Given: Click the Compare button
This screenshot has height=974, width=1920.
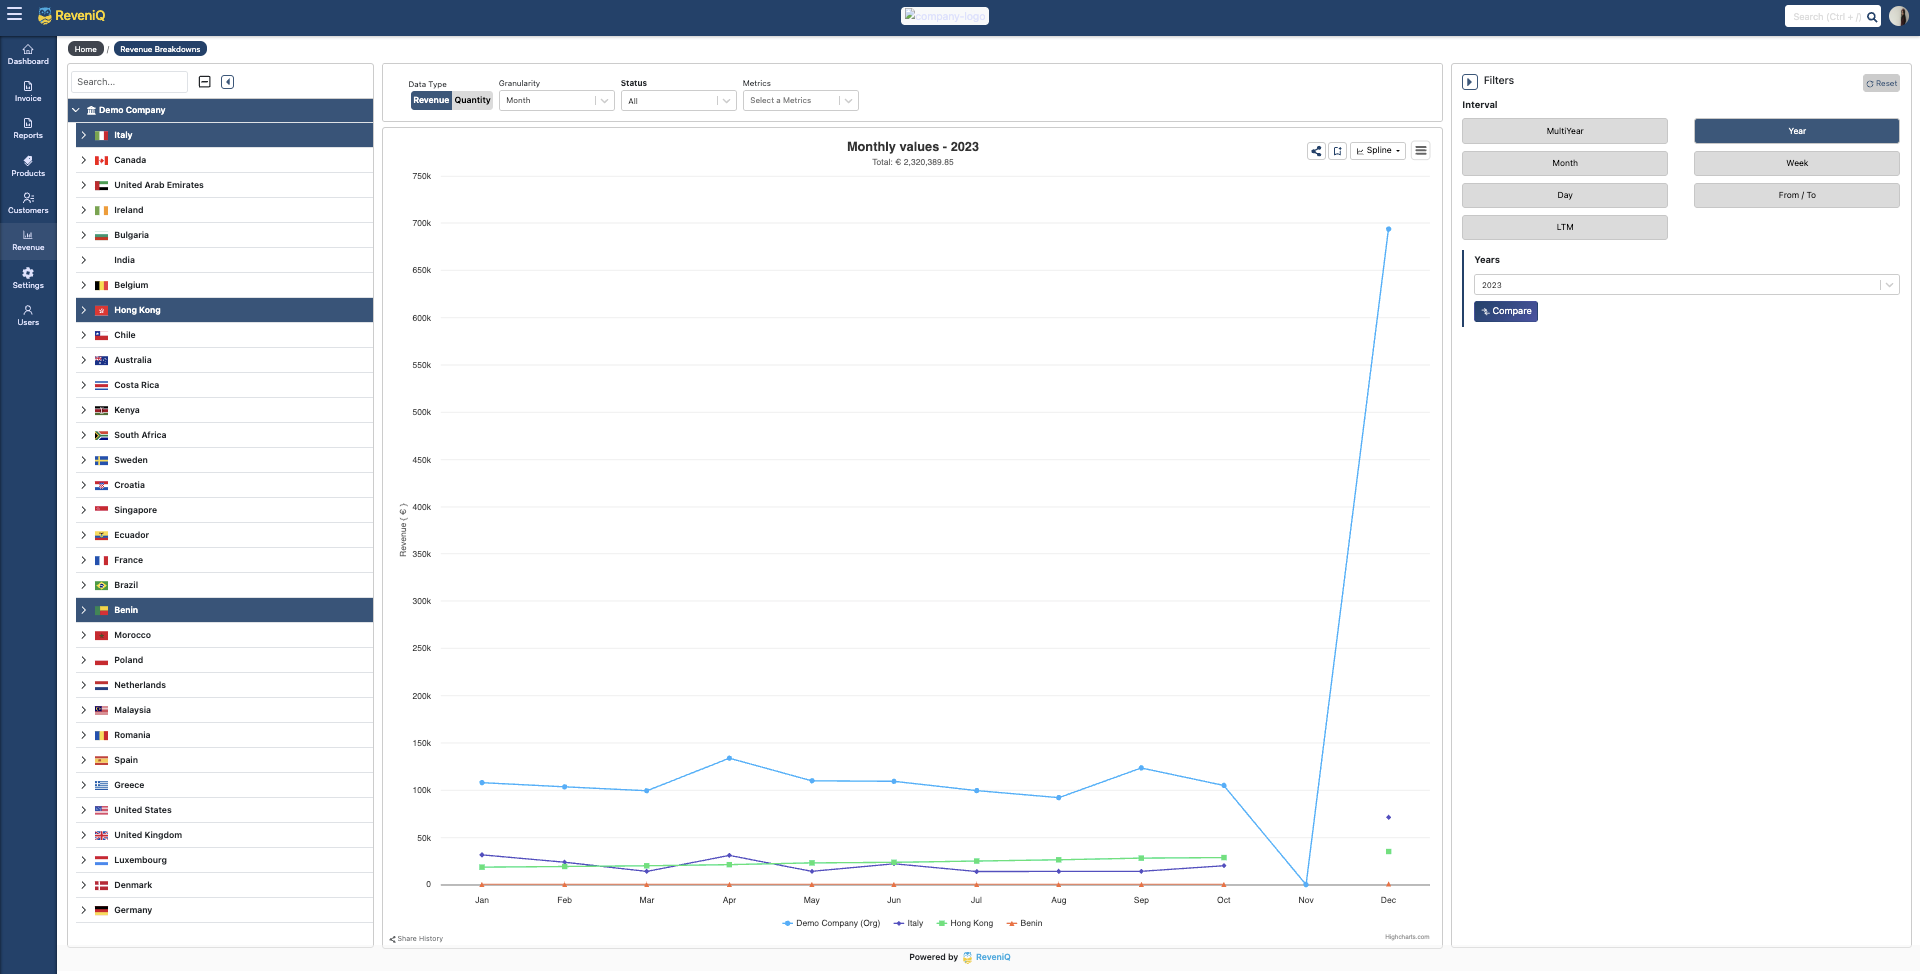Looking at the screenshot, I should coord(1506,311).
